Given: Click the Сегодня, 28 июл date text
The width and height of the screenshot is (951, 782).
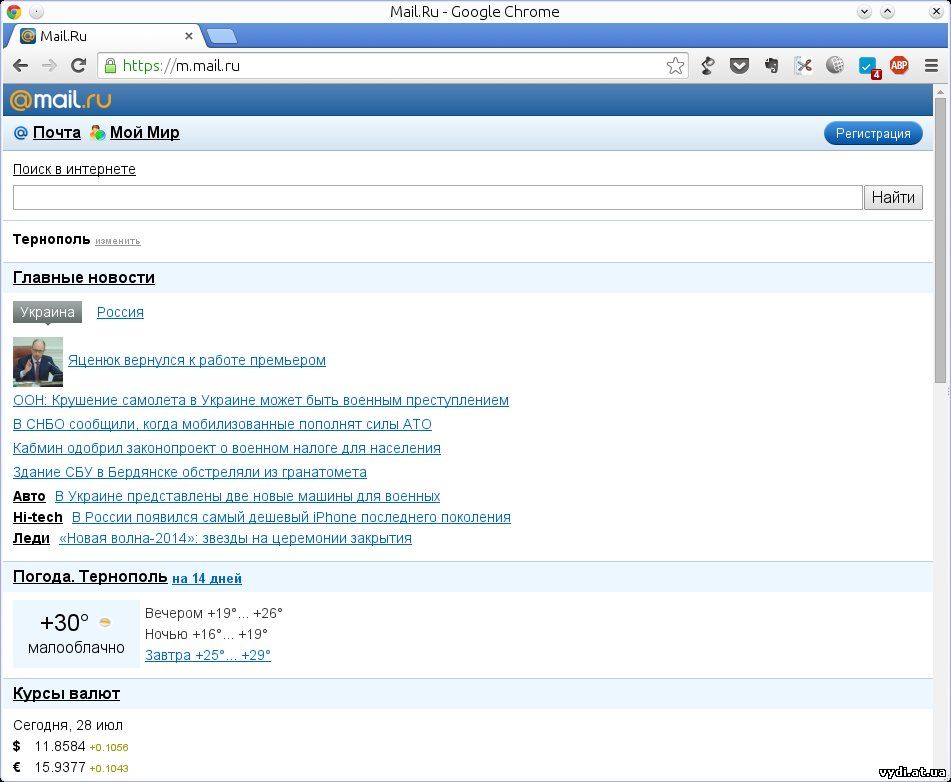Looking at the screenshot, I should [x=68, y=726].
